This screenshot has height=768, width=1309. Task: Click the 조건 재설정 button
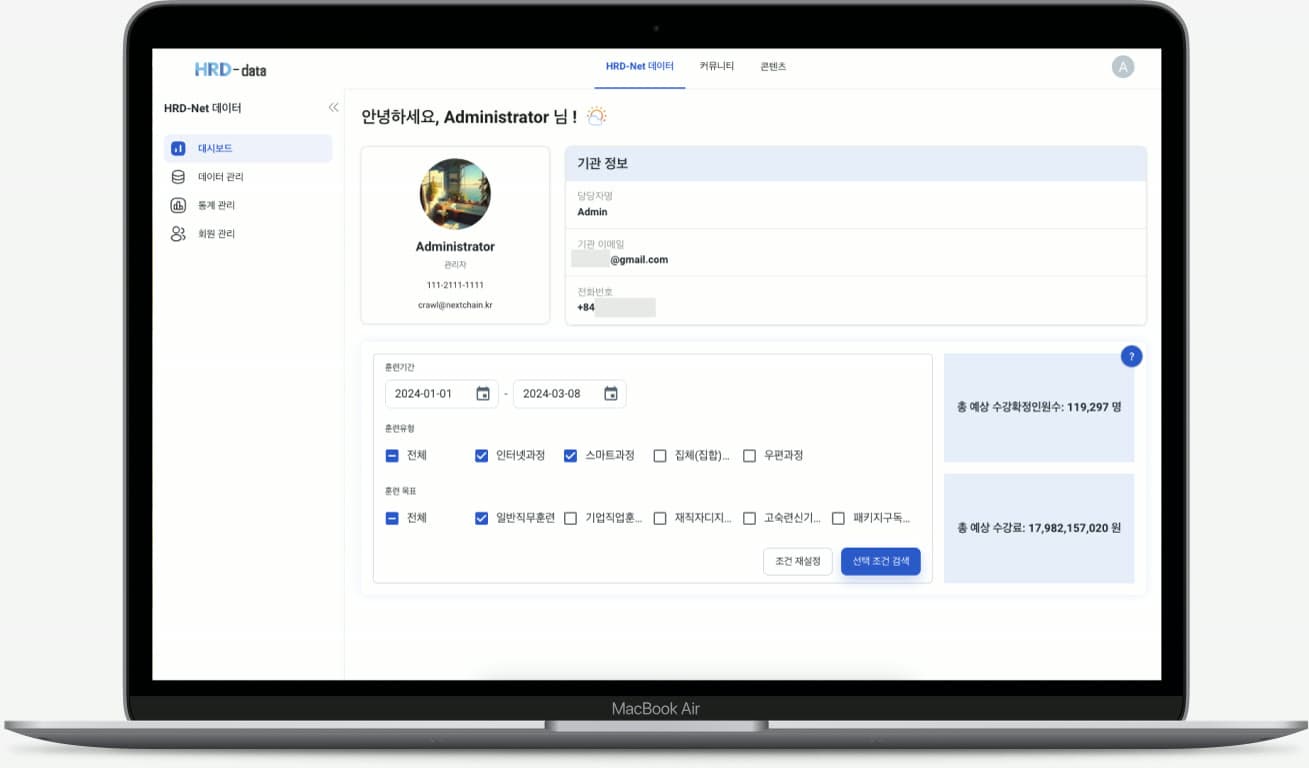pos(797,562)
